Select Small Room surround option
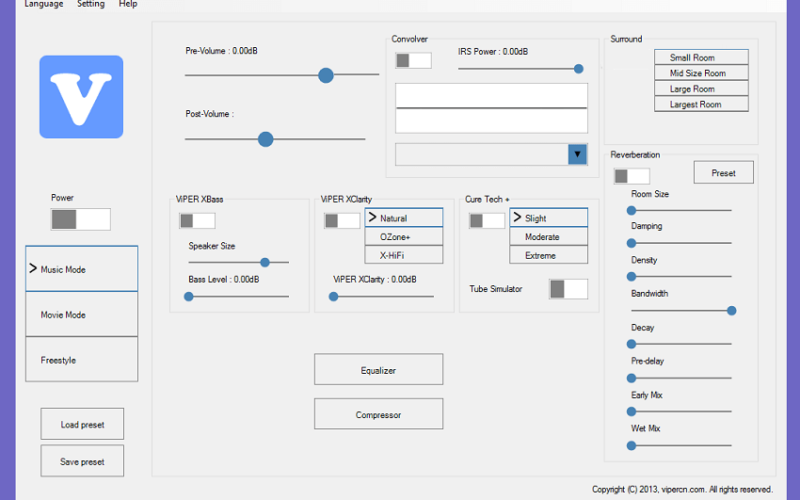The height and width of the screenshot is (500, 800). (702, 57)
